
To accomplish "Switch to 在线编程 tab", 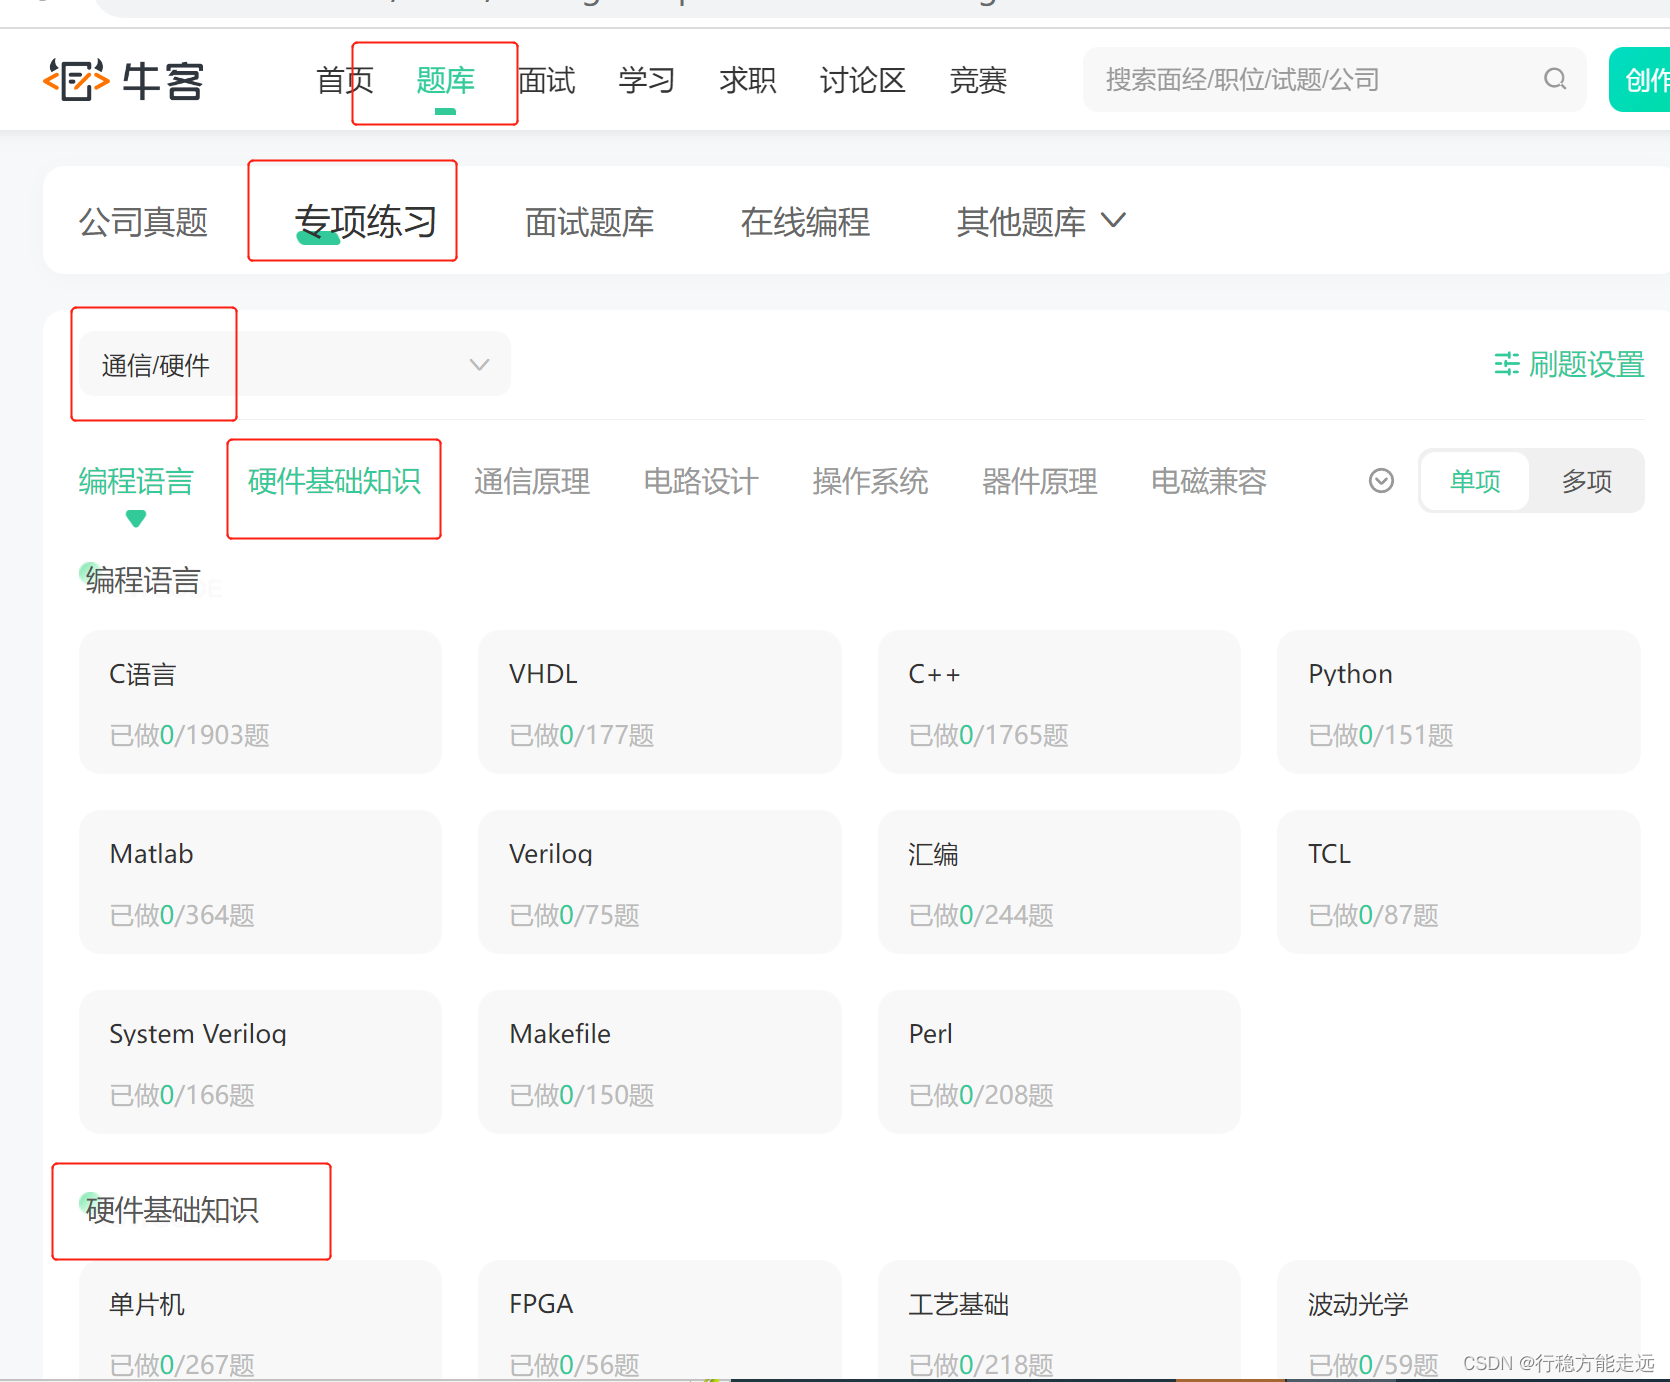I will tap(805, 221).
